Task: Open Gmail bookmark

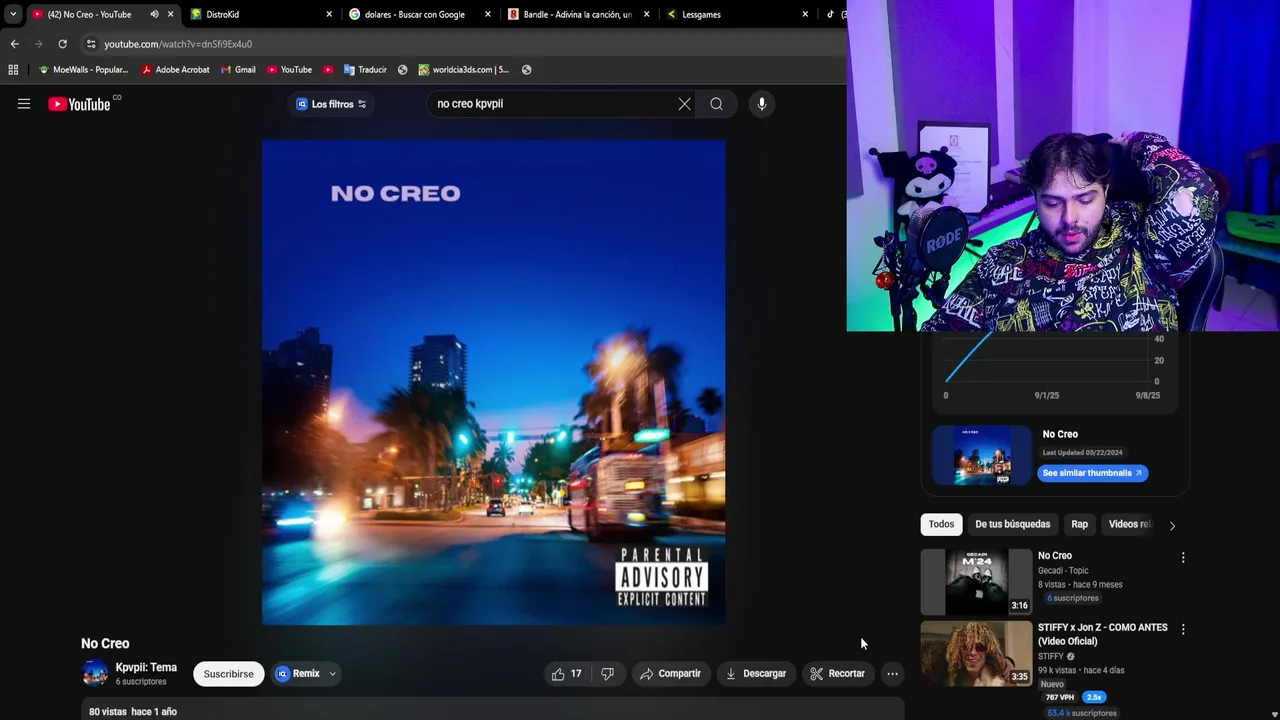Action: [238, 70]
